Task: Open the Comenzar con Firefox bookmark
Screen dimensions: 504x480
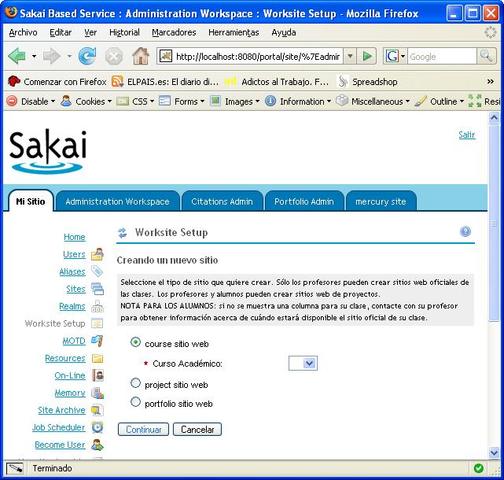Action: point(57,82)
